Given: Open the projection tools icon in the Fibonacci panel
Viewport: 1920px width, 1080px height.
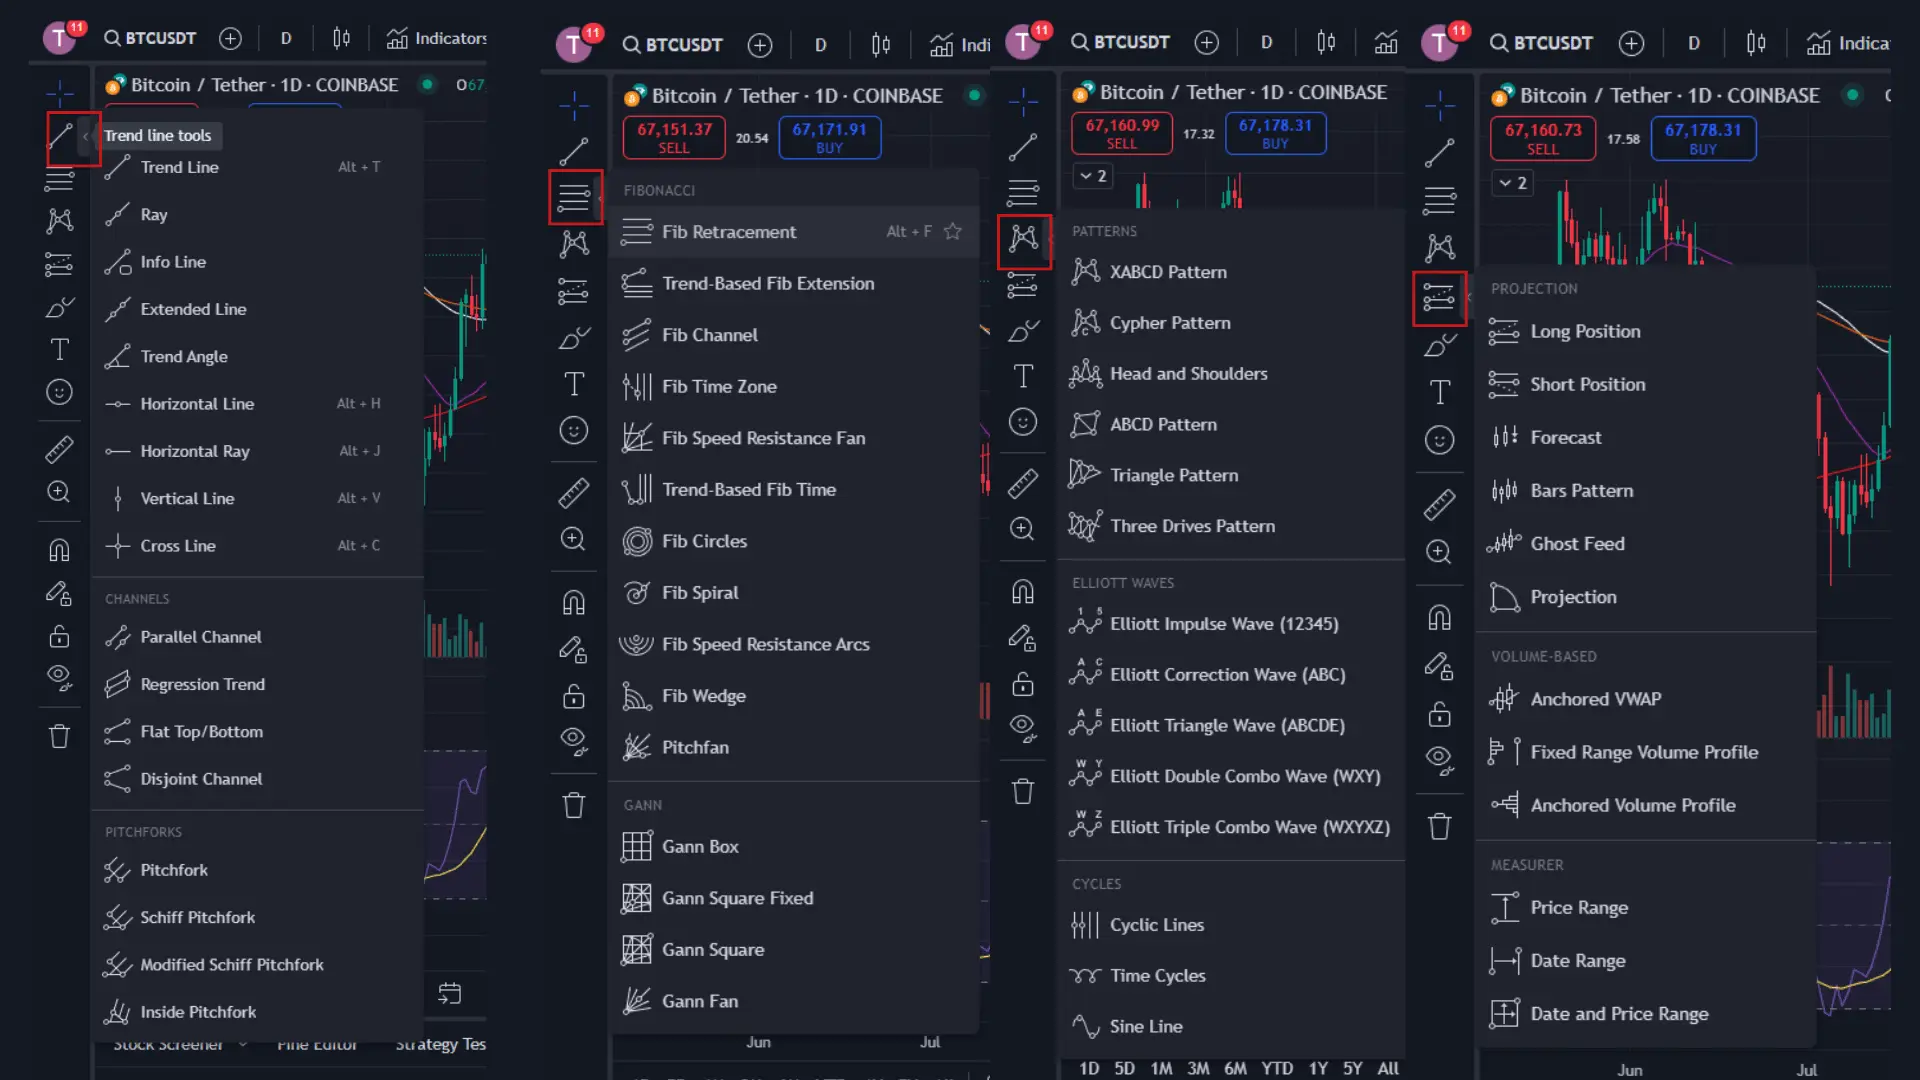Looking at the screenshot, I should pos(574,291).
